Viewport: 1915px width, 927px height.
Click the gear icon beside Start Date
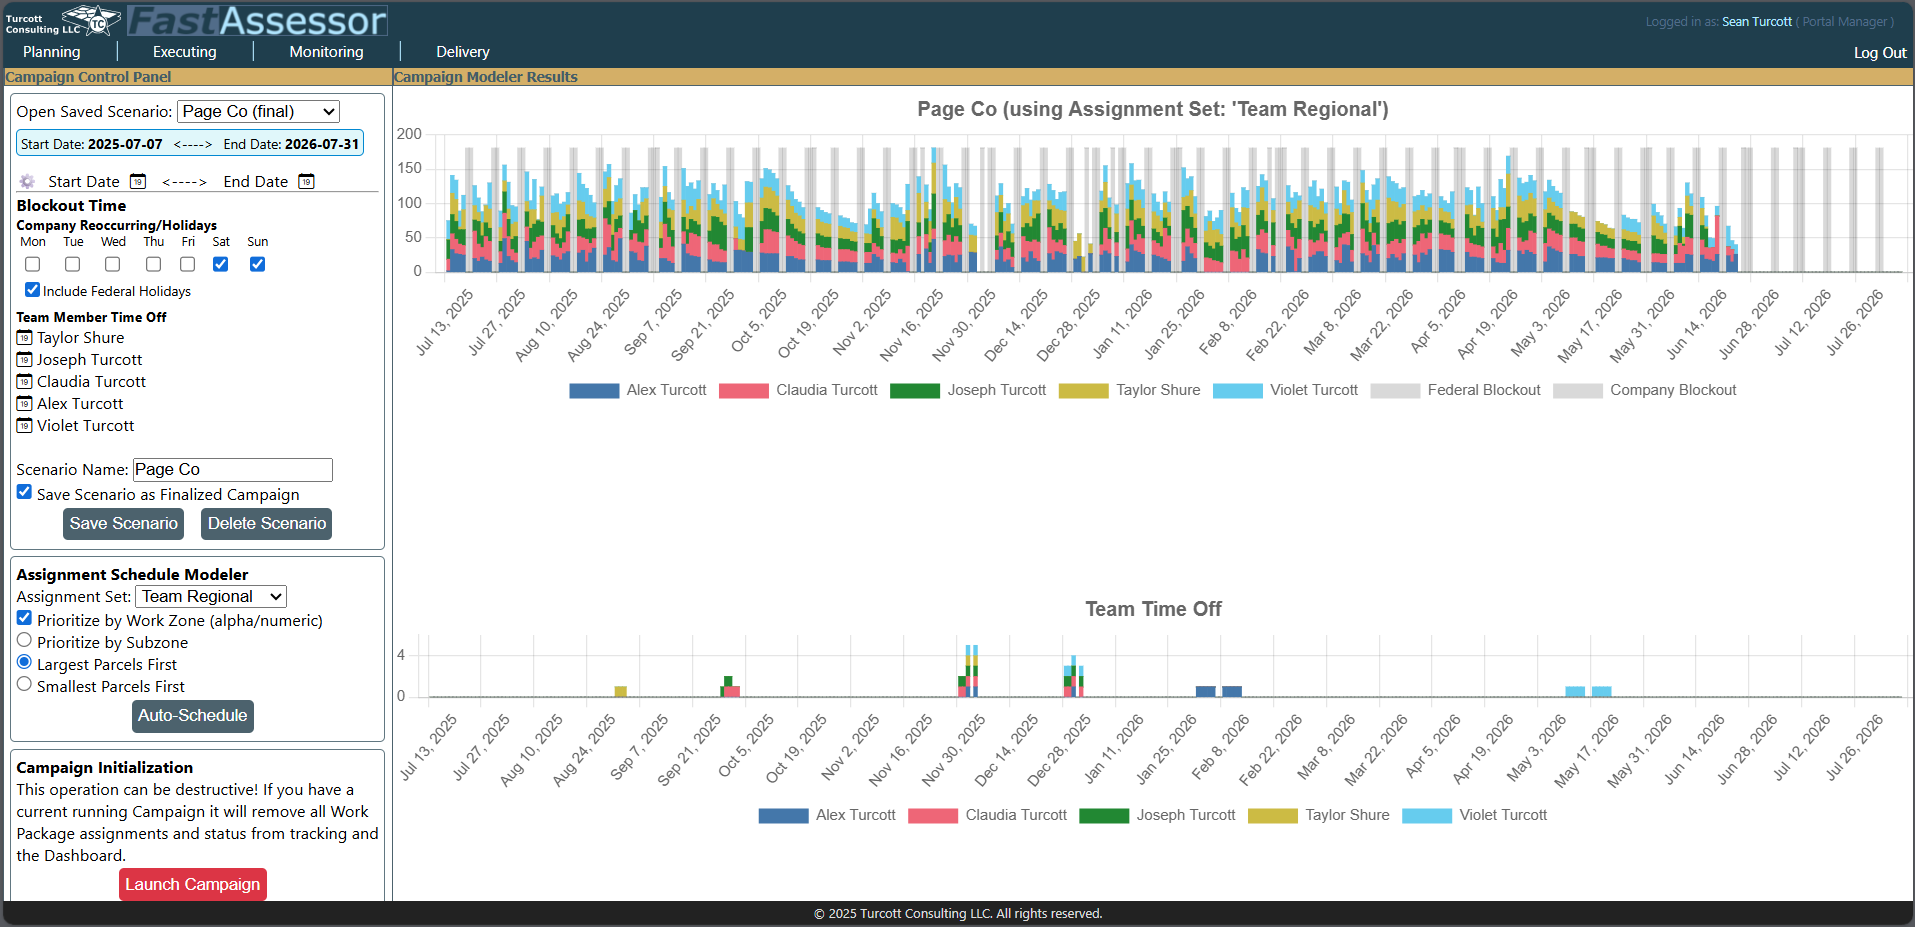(27, 181)
